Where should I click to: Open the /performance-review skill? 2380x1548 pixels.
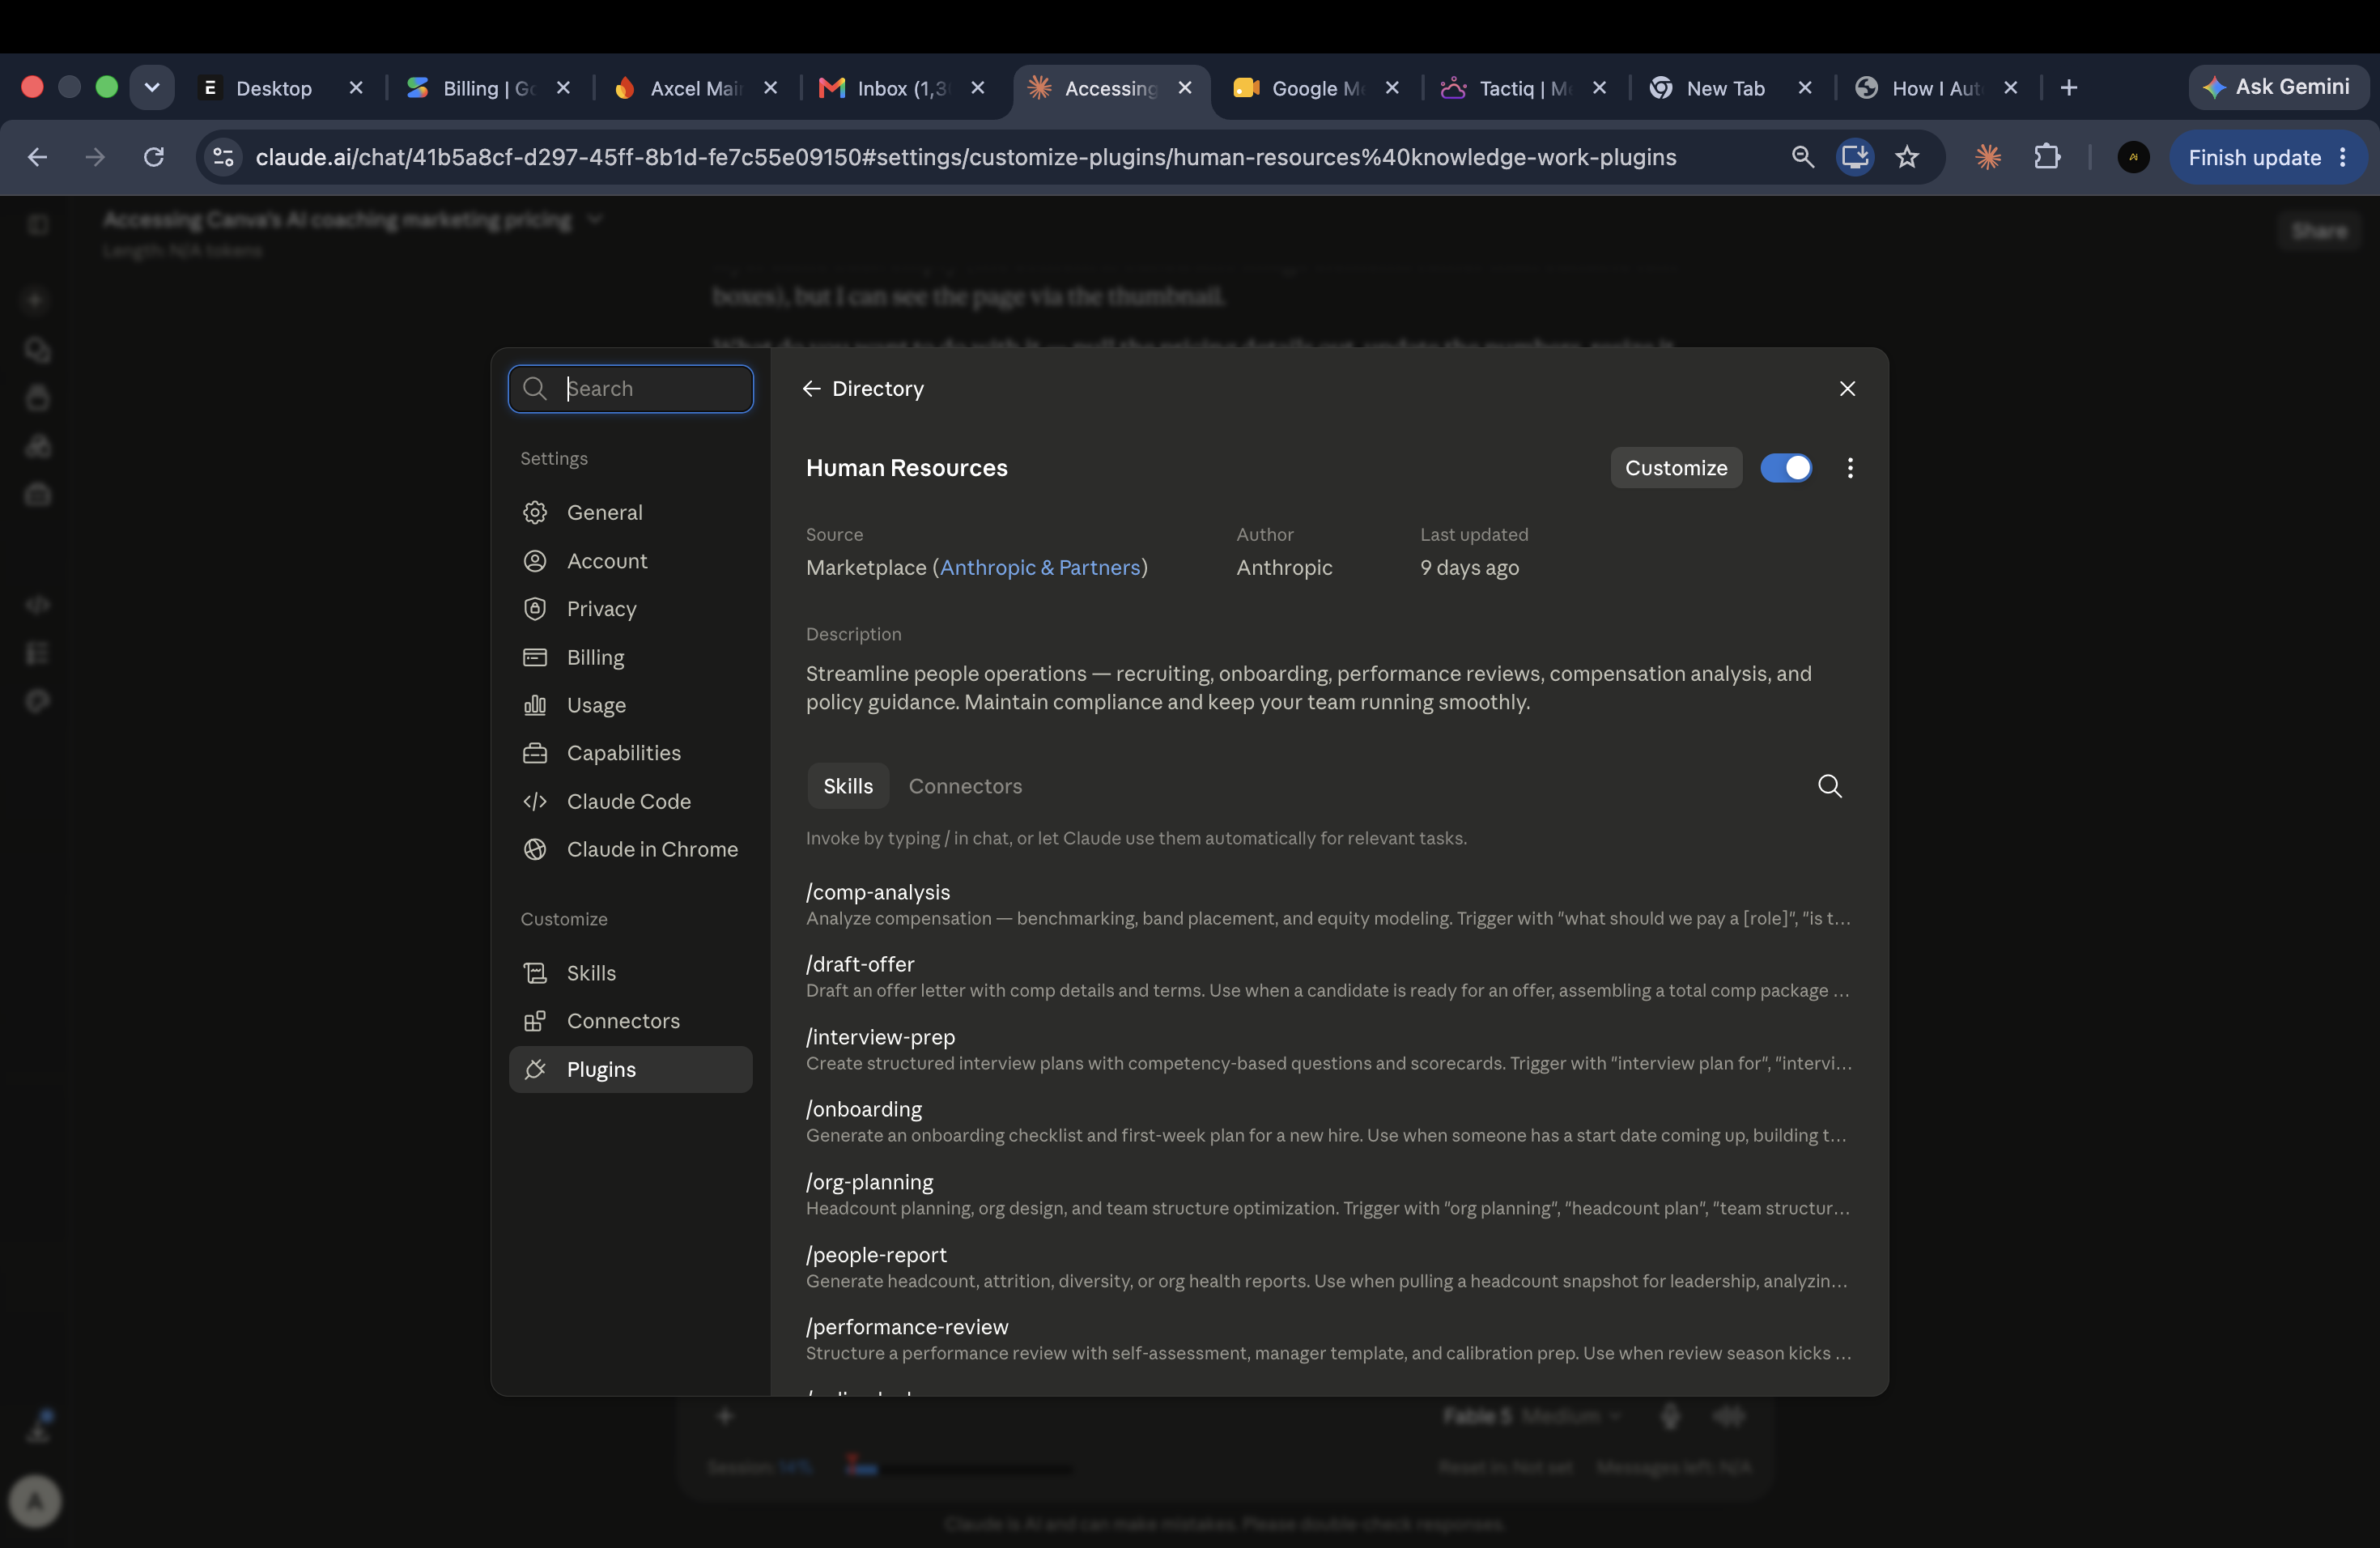1329,1339
